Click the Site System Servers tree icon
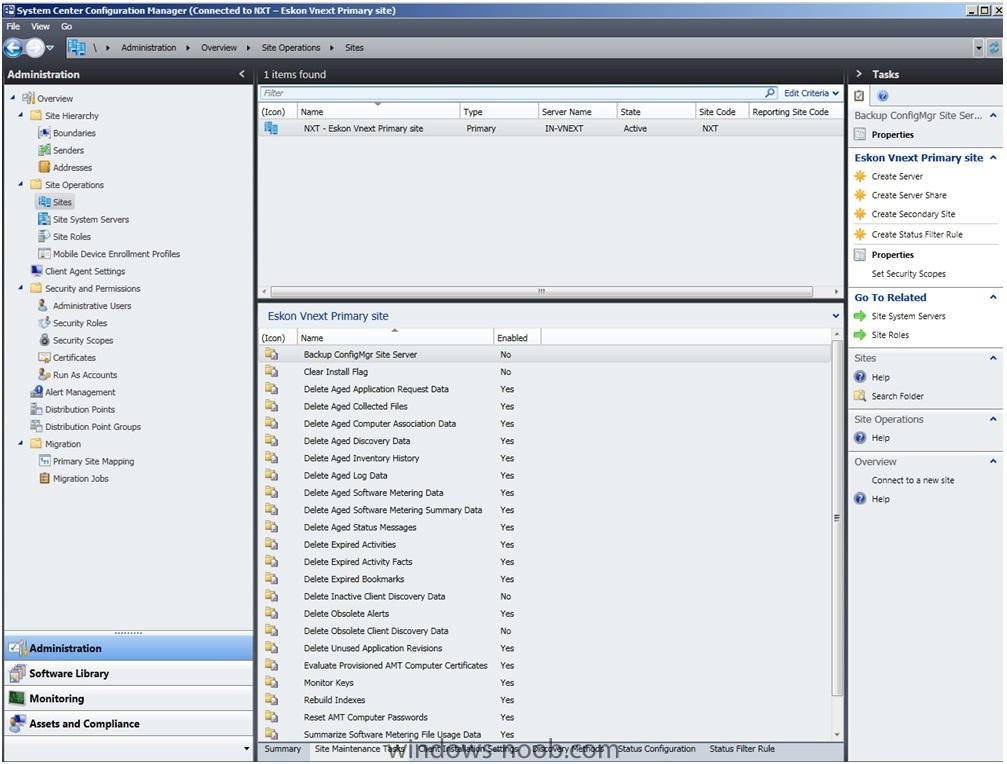The width and height of the screenshot is (1007, 764). pos(44,220)
